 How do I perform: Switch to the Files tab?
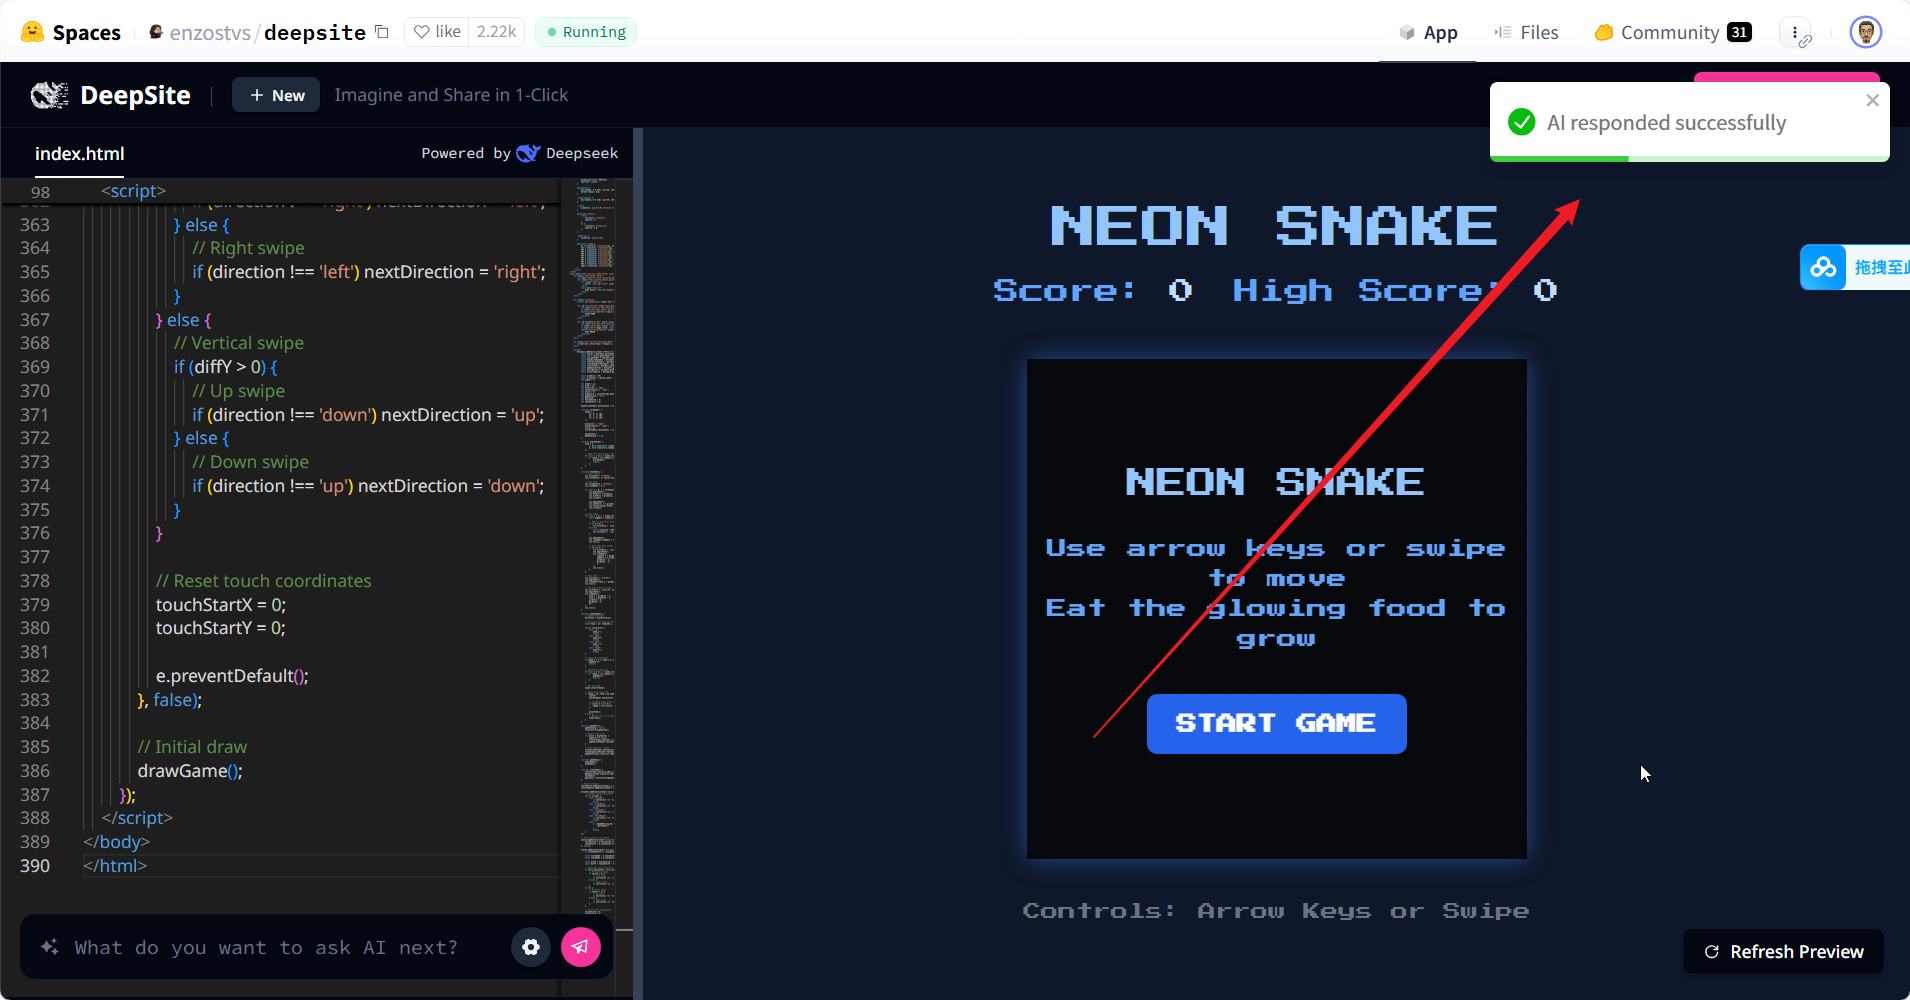[x=1526, y=33]
